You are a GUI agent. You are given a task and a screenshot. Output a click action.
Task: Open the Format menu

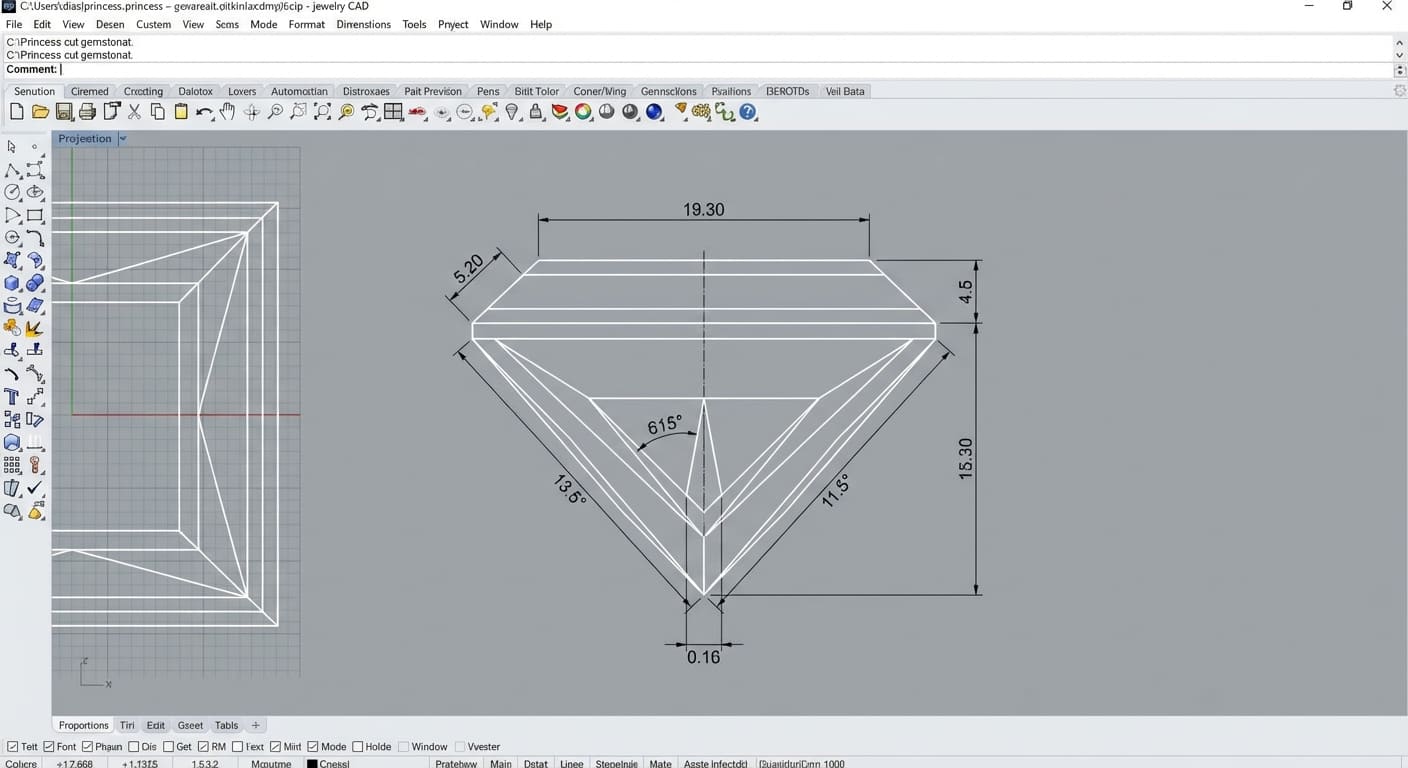coord(306,24)
